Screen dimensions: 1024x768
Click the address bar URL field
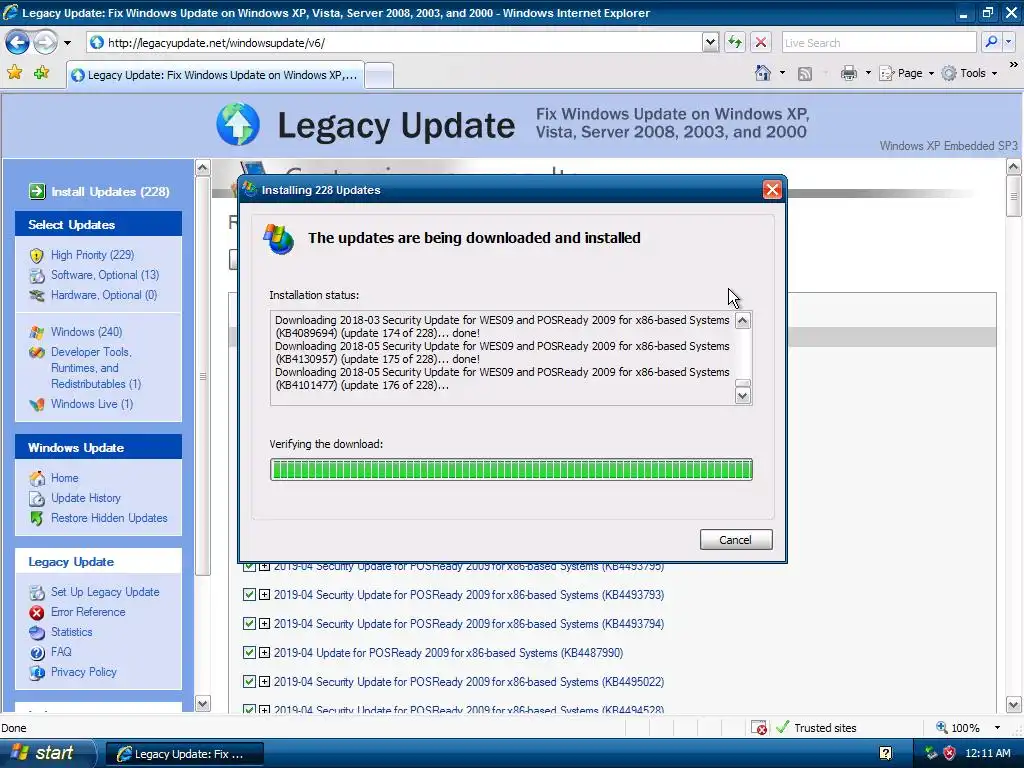pyautogui.click(x=395, y=43)
